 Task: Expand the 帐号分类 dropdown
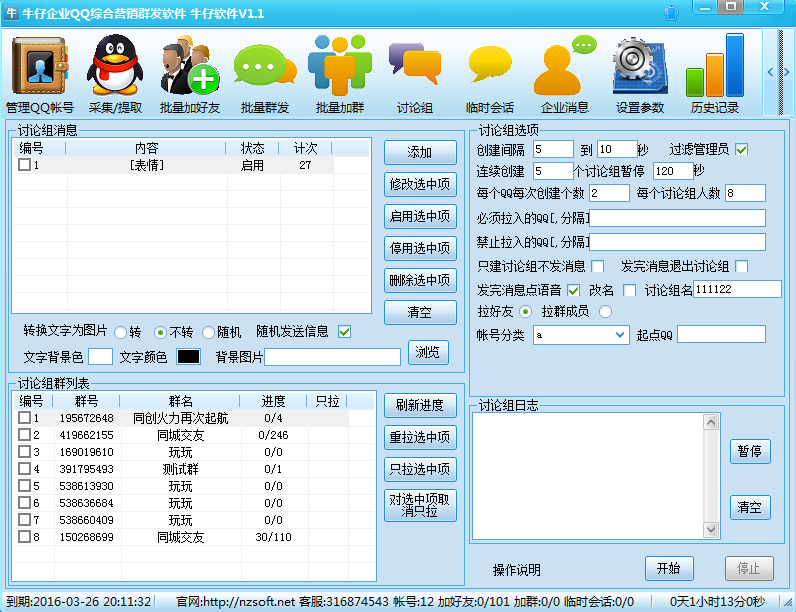pyautogui.click(x=620, y=335)
